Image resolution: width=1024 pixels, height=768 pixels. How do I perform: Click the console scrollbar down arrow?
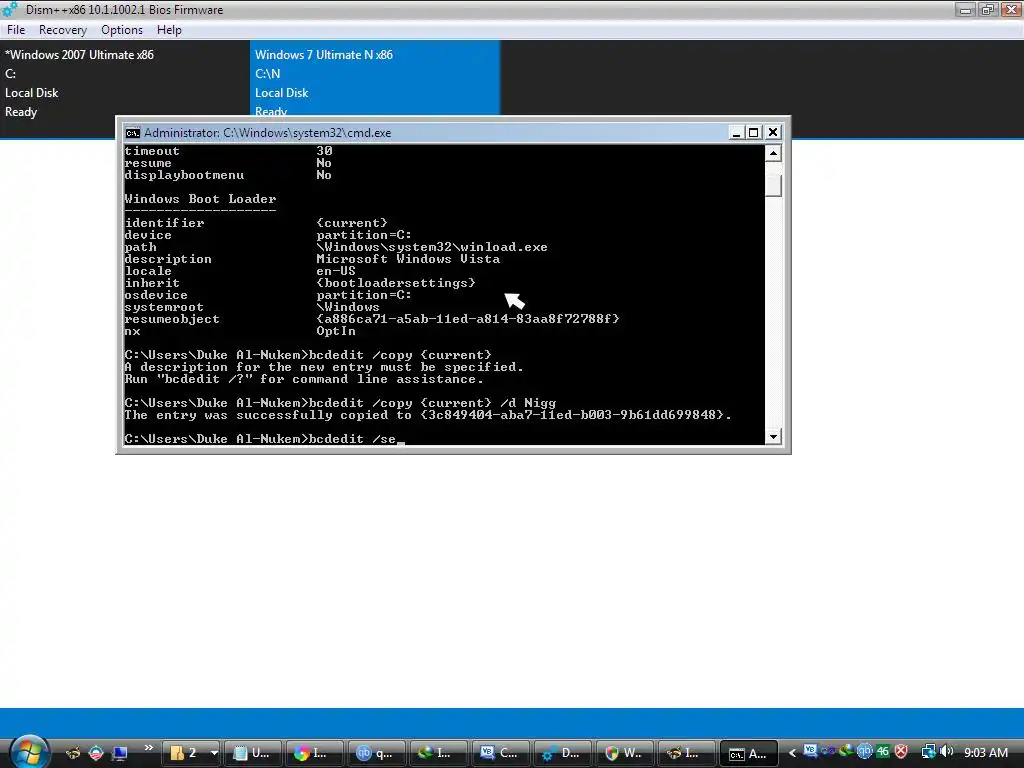[x=773, y=437]
